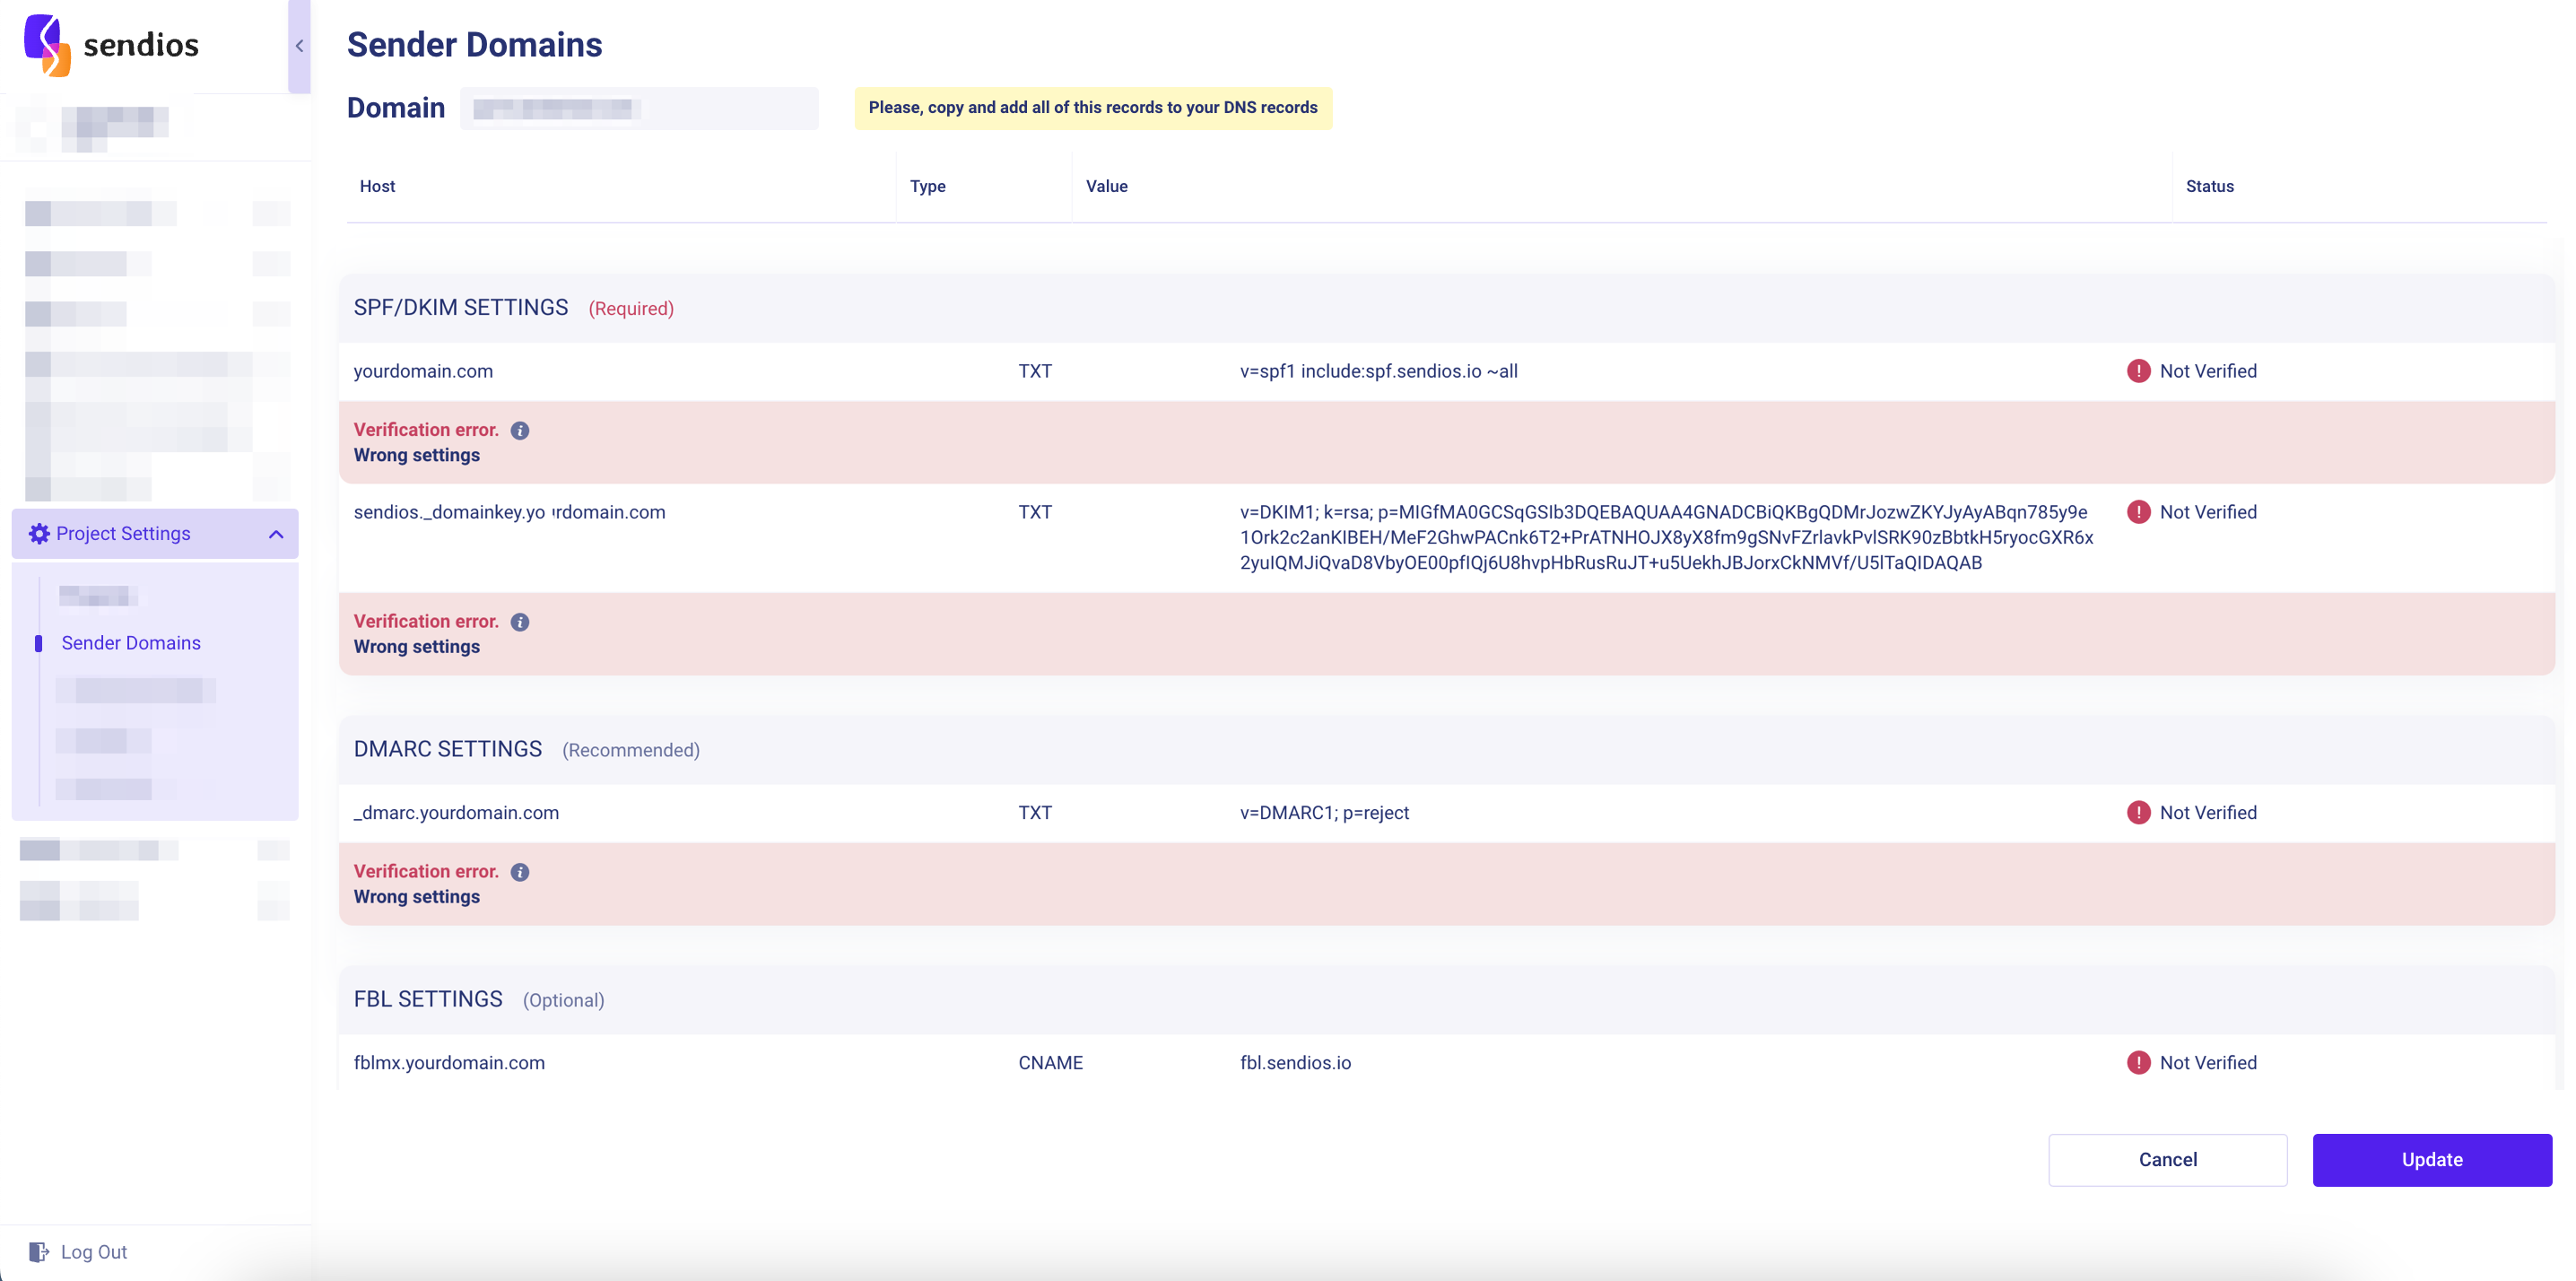
Task: Click into the Domain input field
Action: tap(638, 108)
